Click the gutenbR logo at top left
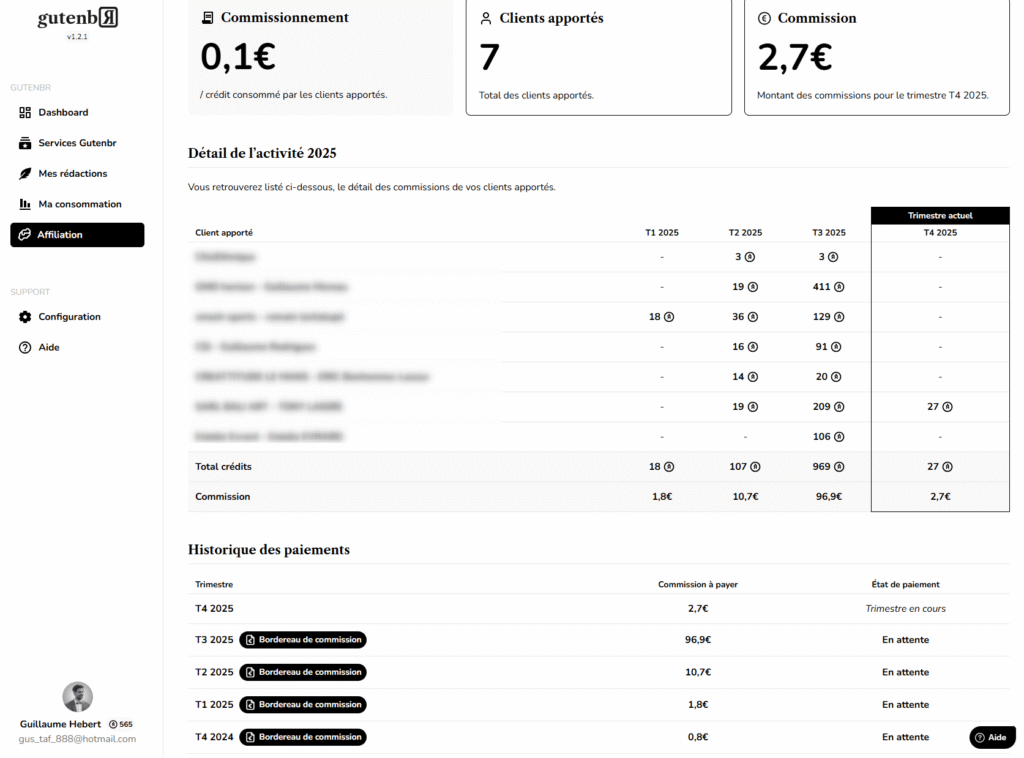 tap(77, 19)
